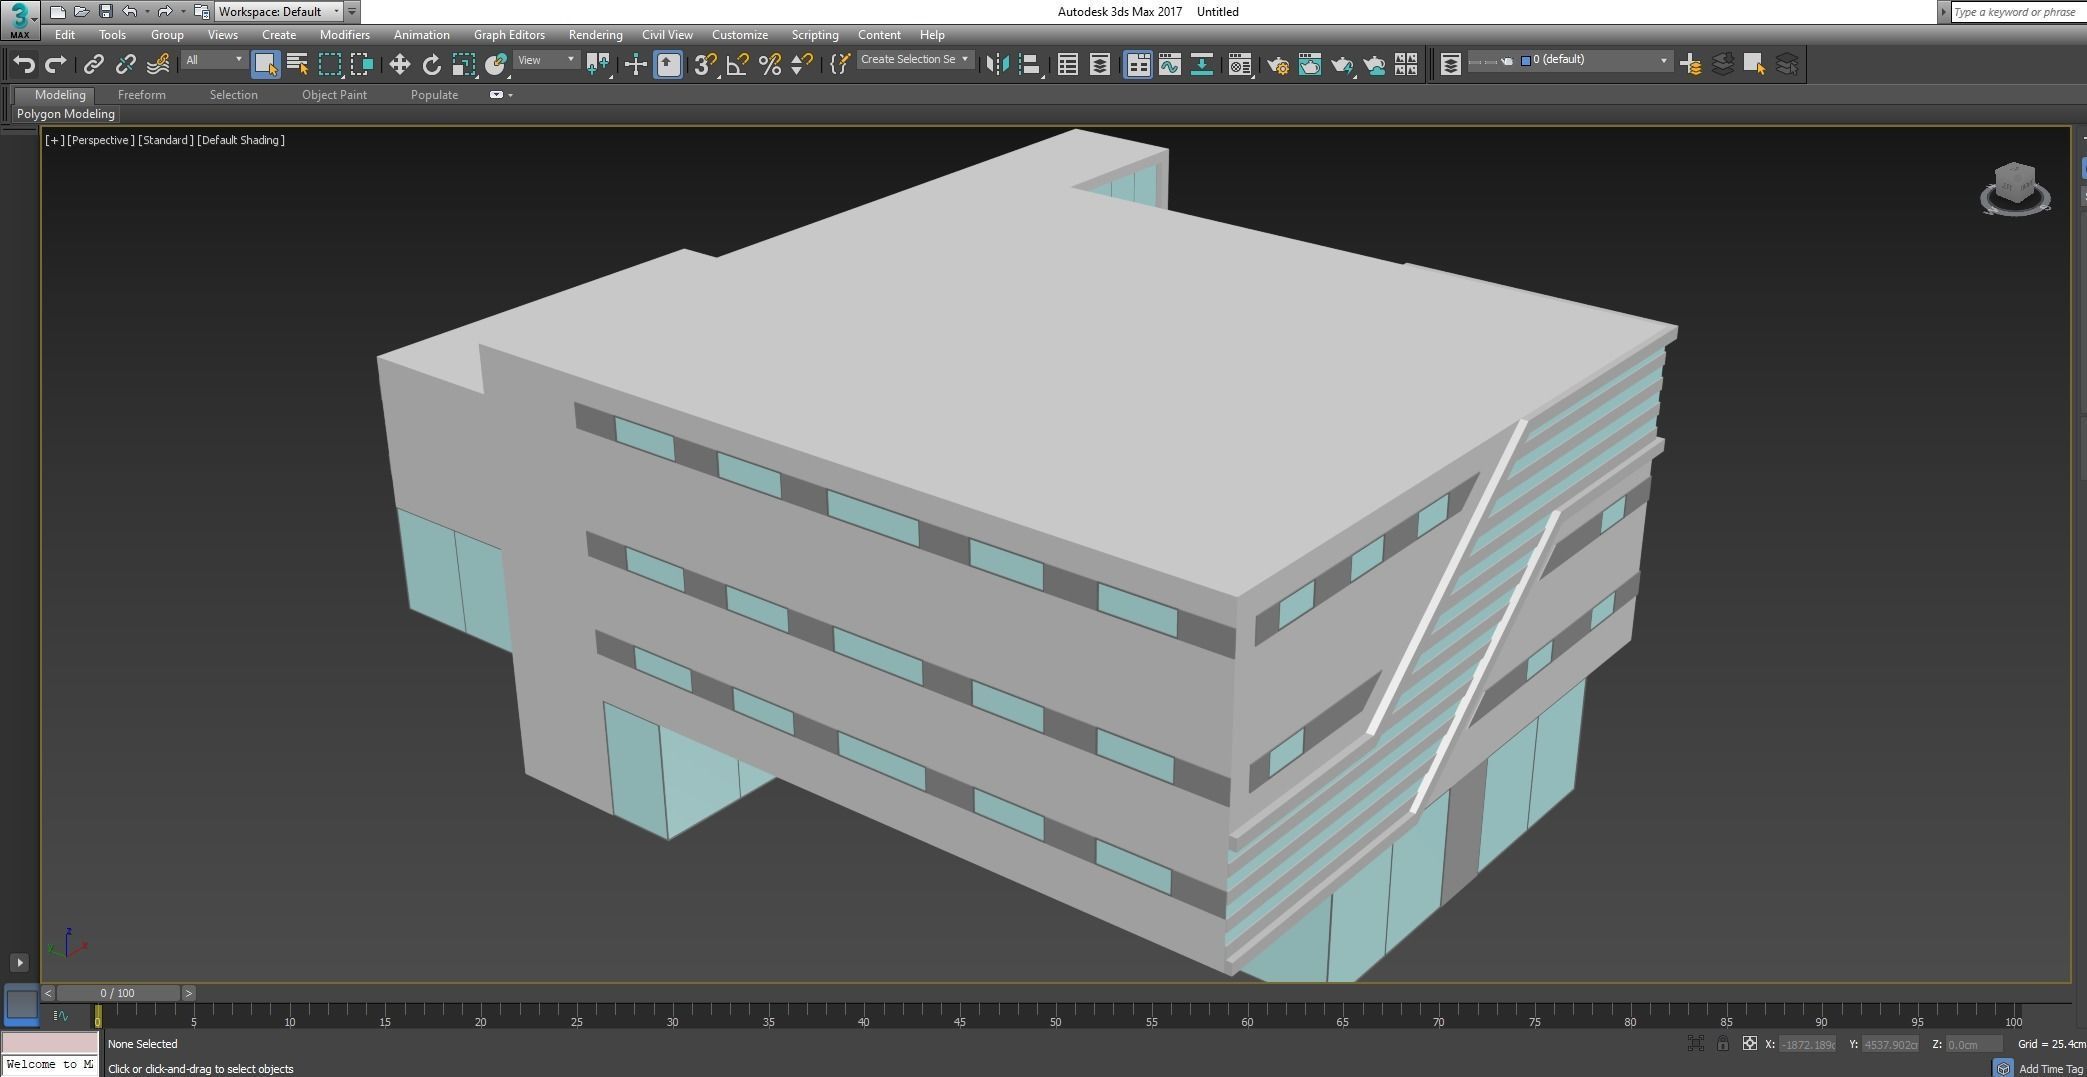
Task: Toggle the selection lock icon in status bar
Action: tap(1722, 1043)
